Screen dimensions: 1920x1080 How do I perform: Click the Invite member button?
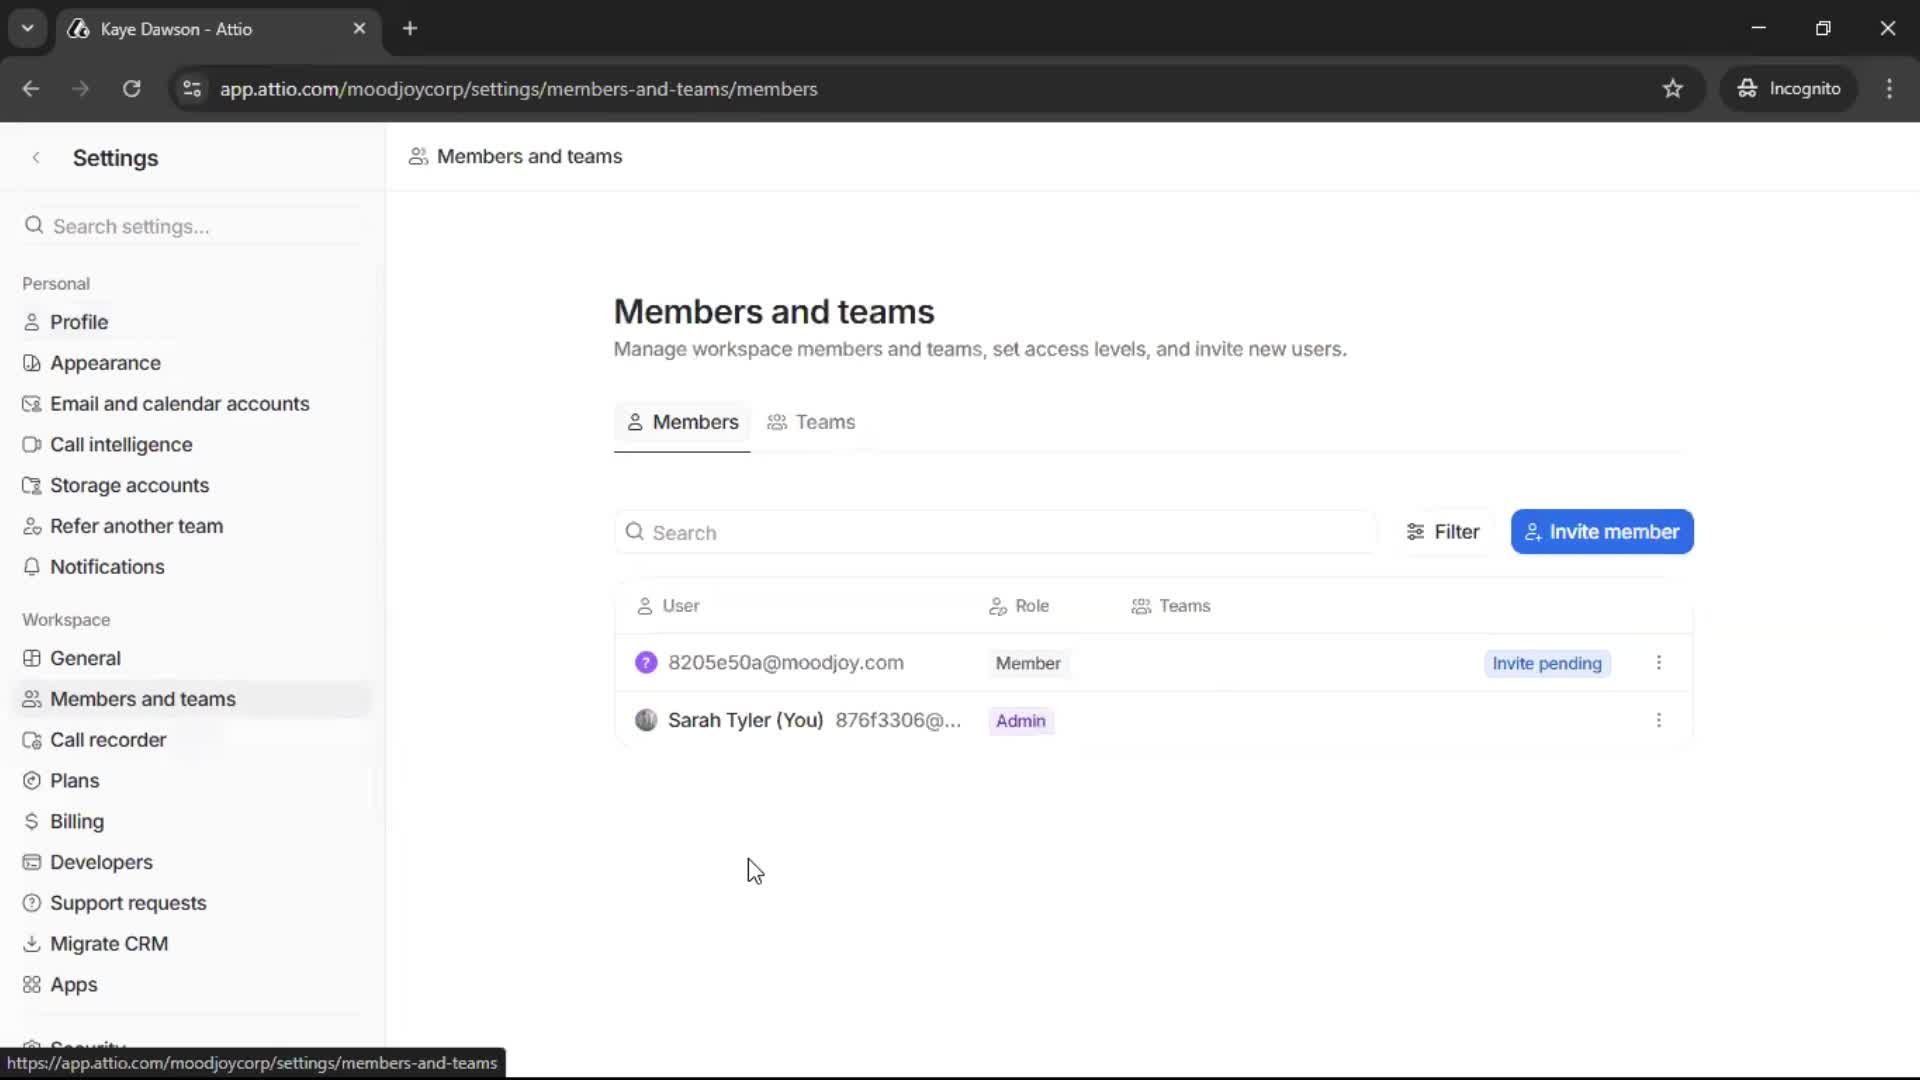pos(1602,531)
